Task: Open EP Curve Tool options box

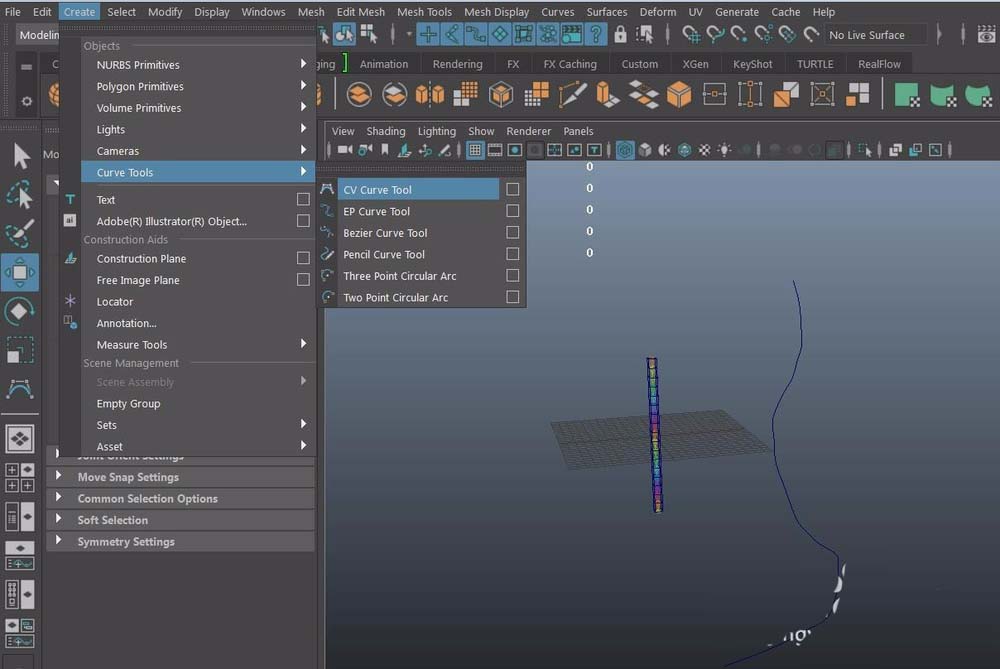Action: point(512,211)
